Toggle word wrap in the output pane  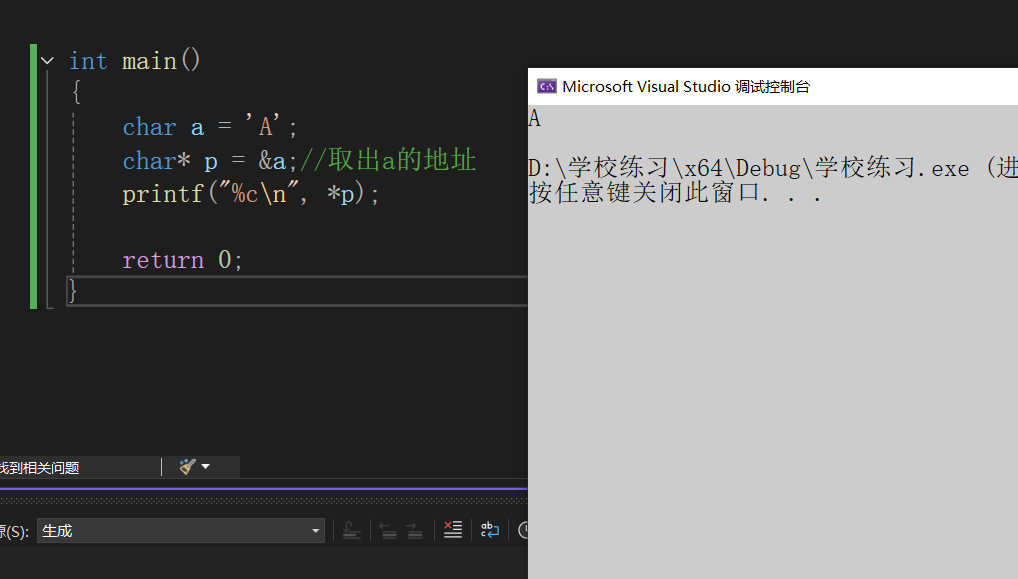tap(490, 530)
